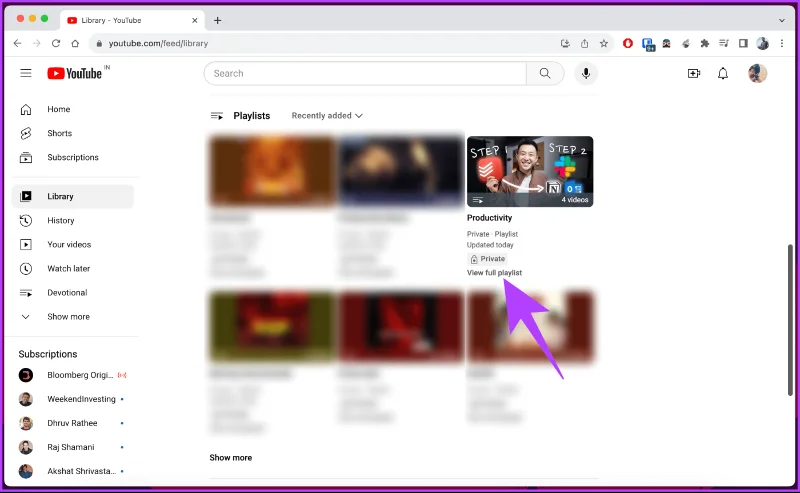Click the address bar URL
This screenshot has width=800, height=493.
click(x=158, y=43)
